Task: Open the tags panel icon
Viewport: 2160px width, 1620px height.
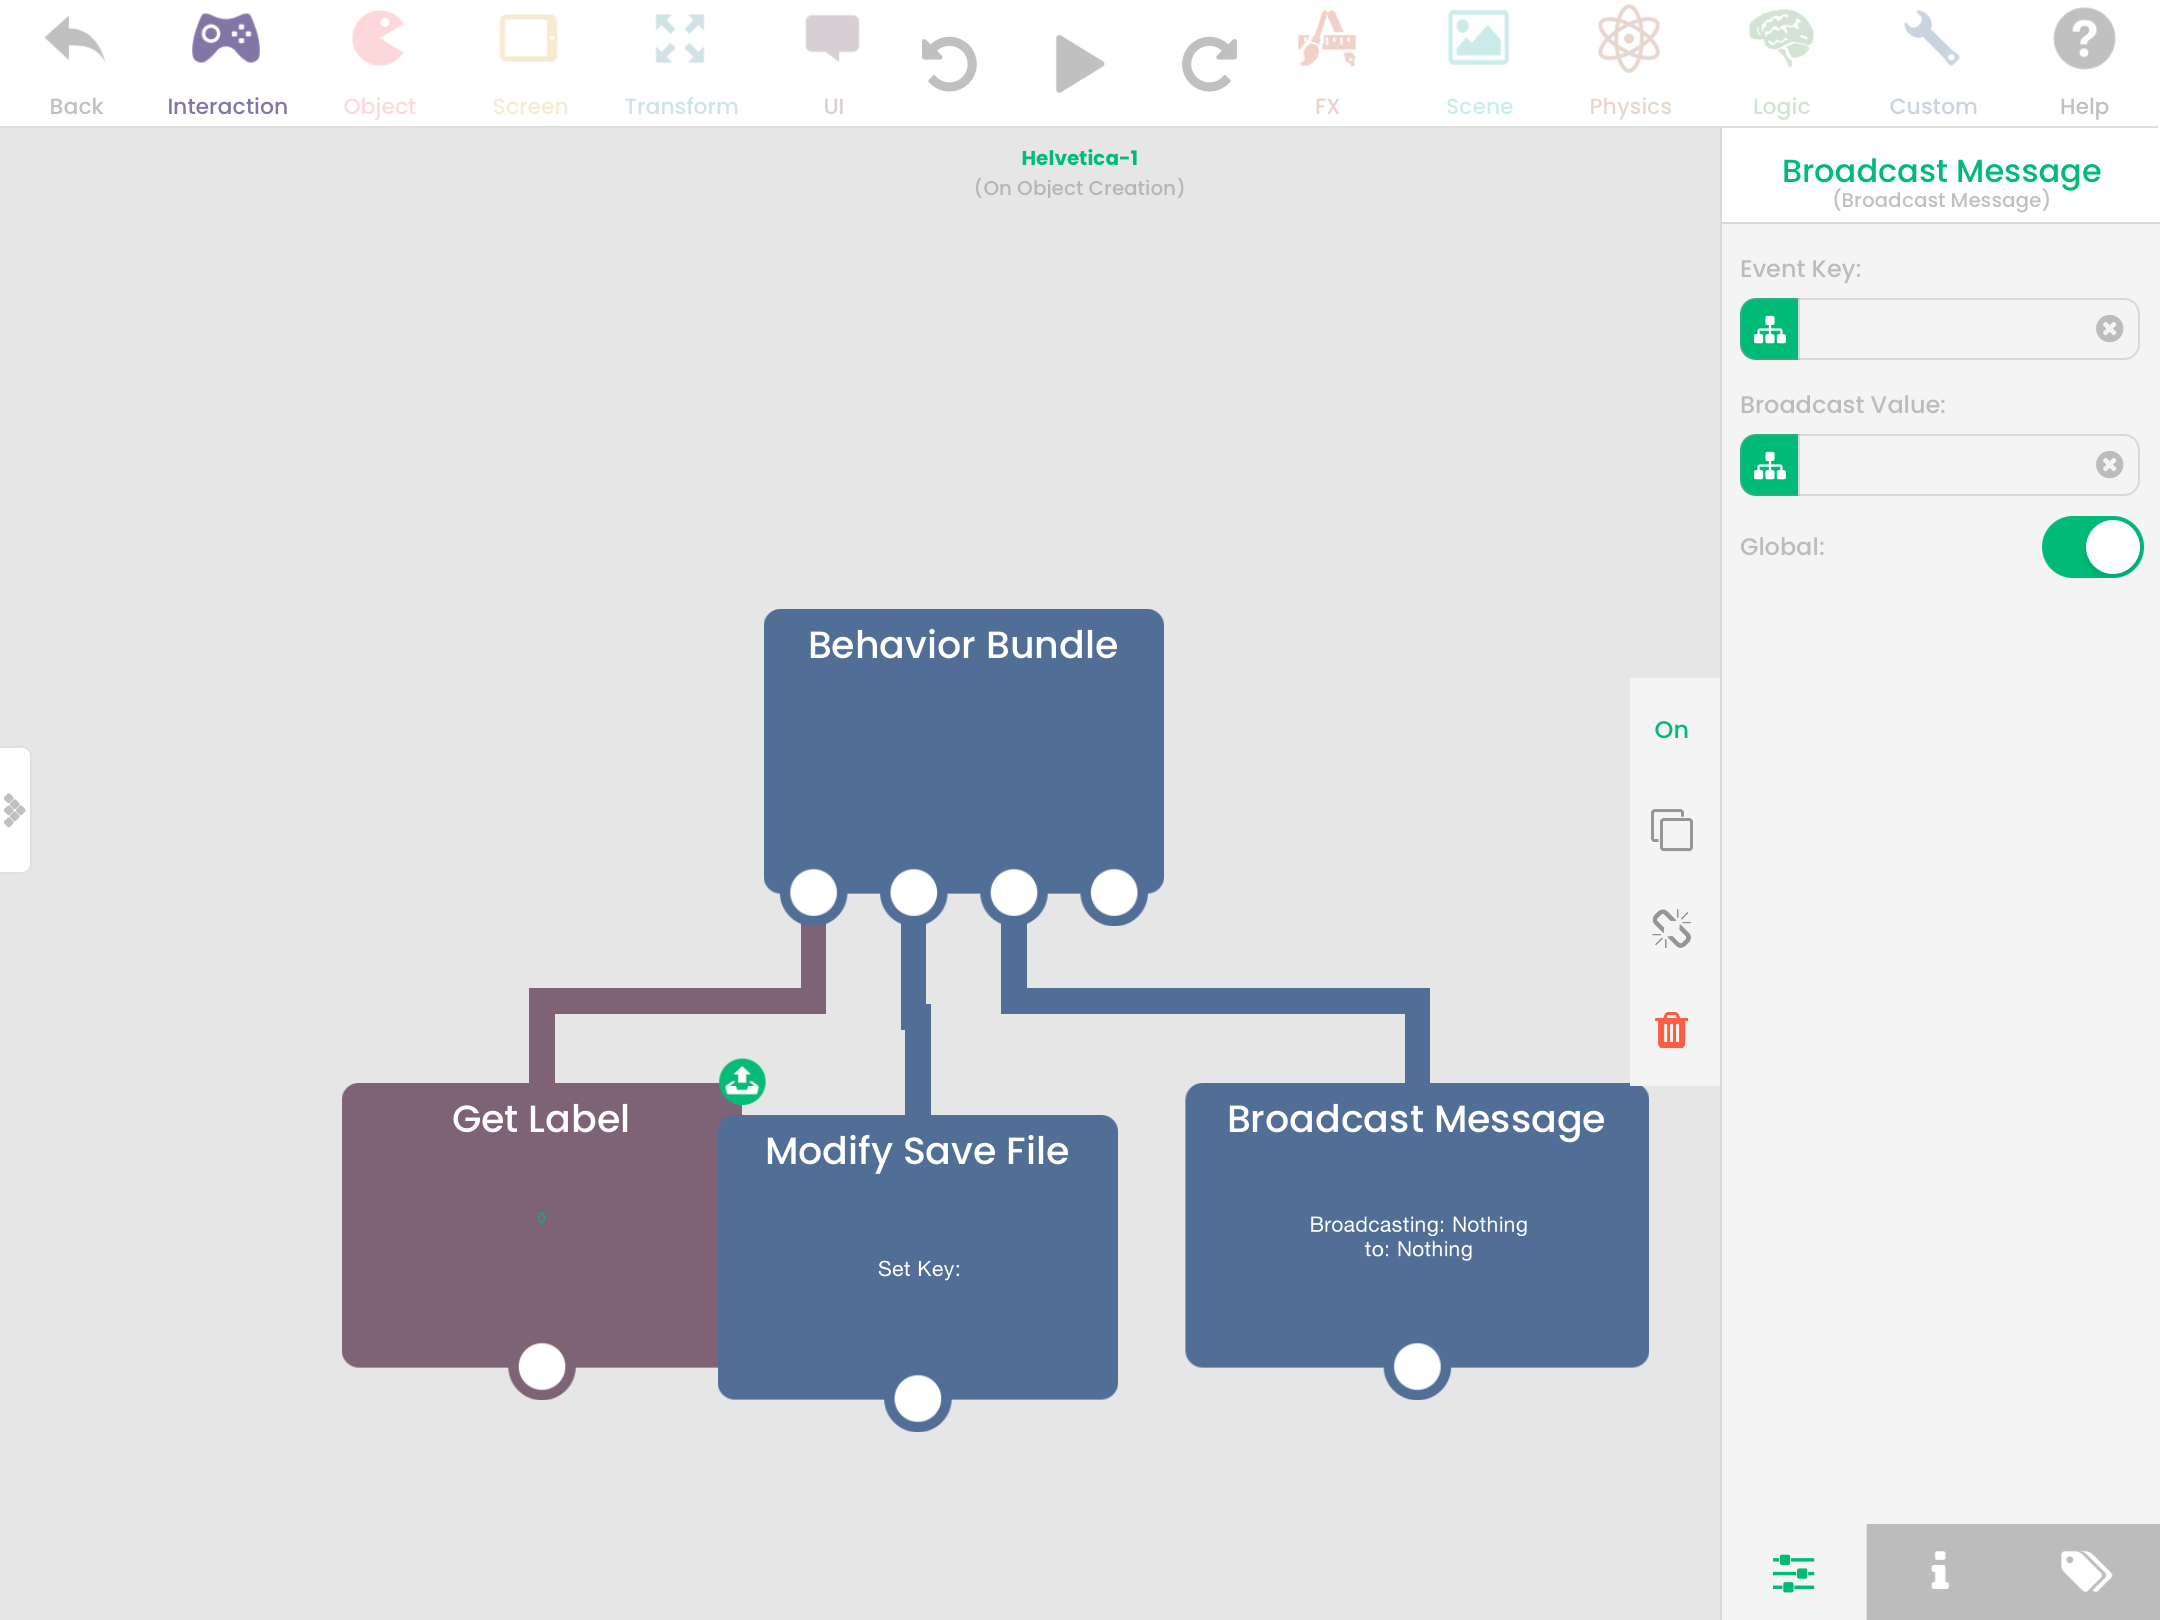Action: click(2086, 1571)
